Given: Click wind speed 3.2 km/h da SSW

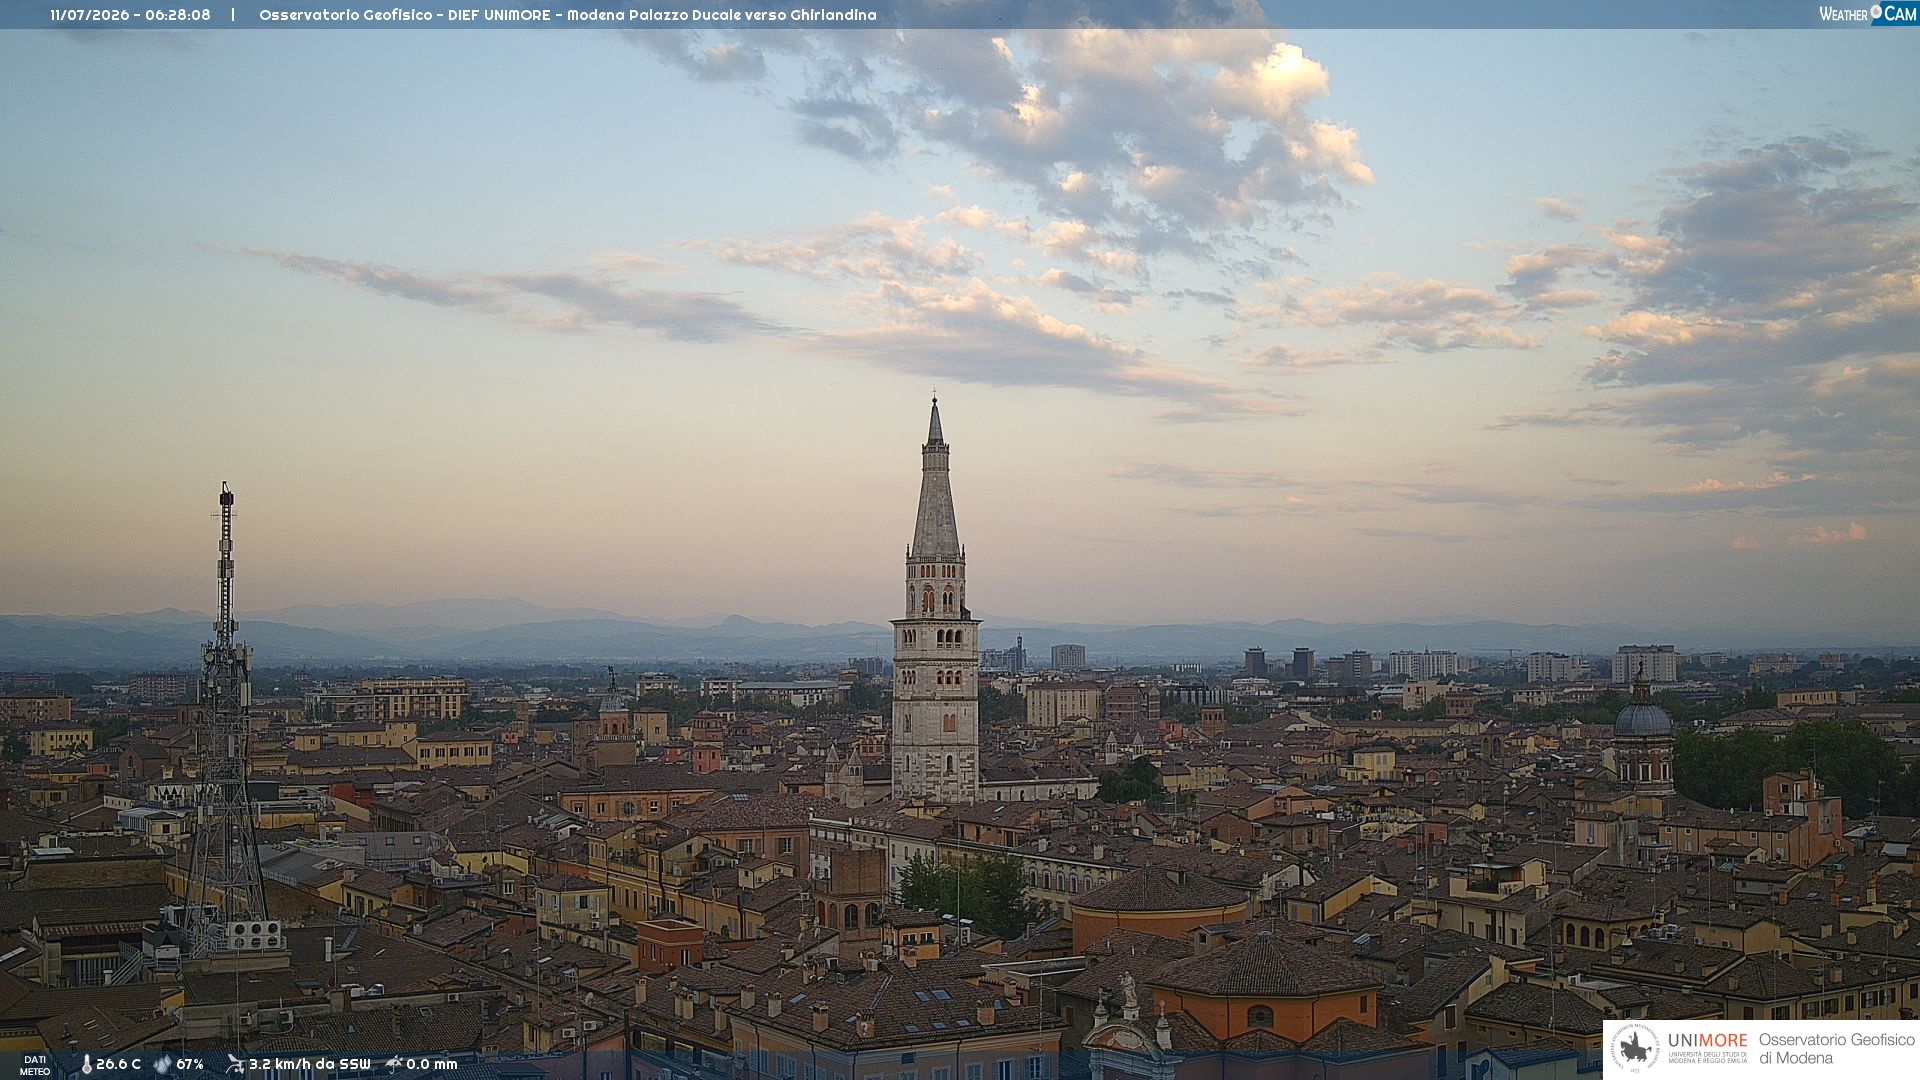Looking at the screenshot, I should [309, 1064].
